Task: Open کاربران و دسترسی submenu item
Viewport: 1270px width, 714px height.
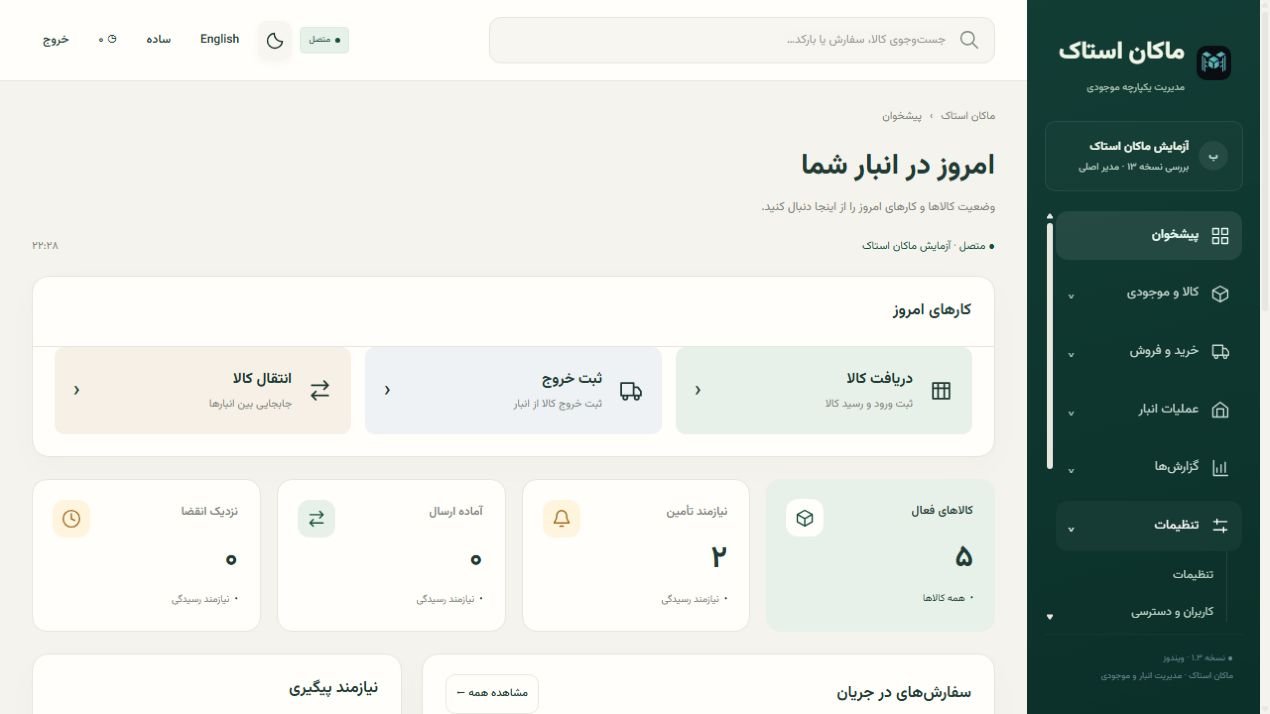Action: pyautogui.click(x=1172, y=611)
